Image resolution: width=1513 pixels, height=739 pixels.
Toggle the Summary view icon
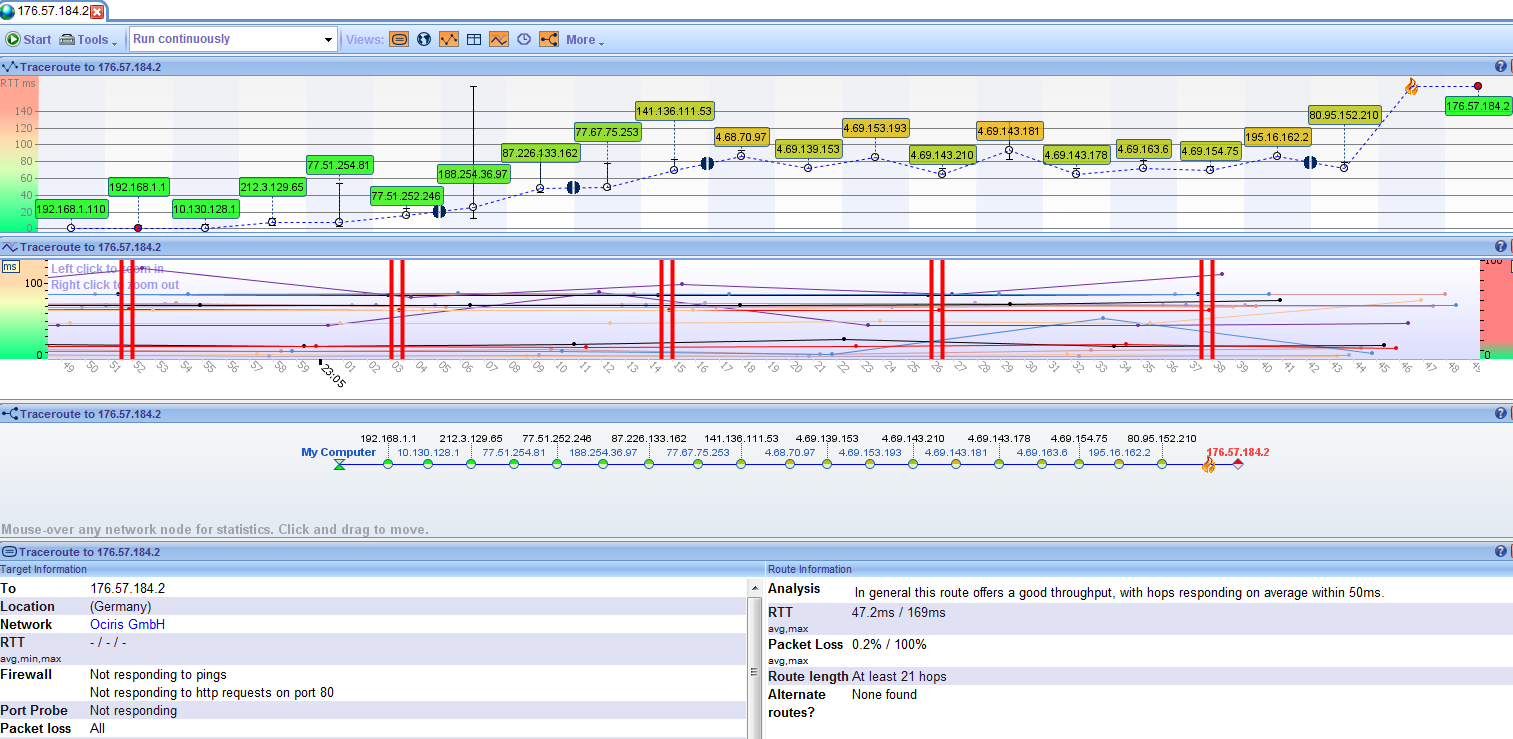point(399,40)
